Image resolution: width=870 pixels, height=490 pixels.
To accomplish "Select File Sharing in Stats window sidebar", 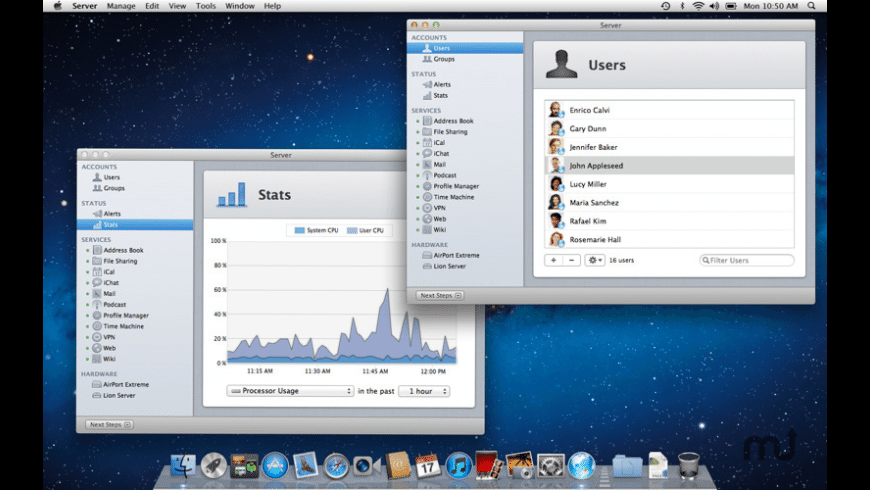I will pyautogui.click(x=120, y=261).
